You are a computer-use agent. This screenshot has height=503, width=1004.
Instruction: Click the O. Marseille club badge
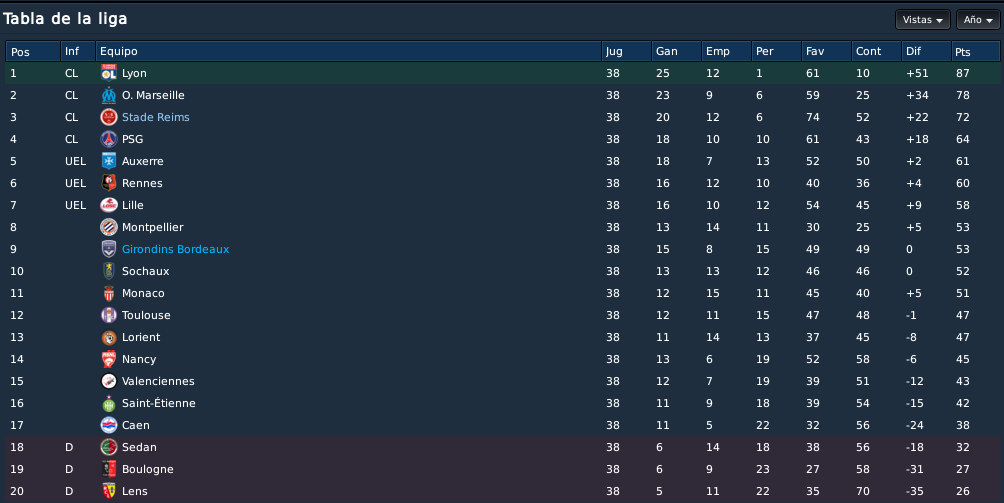click(109, 95)
